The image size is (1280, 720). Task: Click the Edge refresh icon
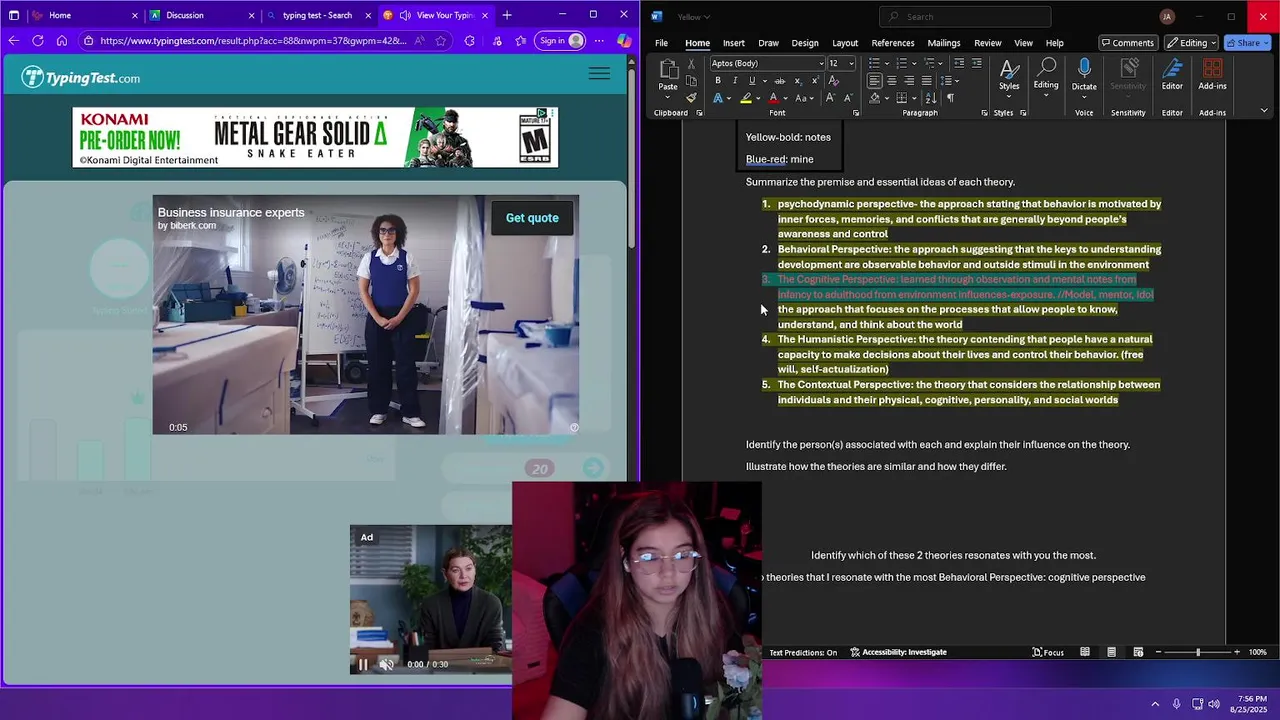click(x=38, y=41)
